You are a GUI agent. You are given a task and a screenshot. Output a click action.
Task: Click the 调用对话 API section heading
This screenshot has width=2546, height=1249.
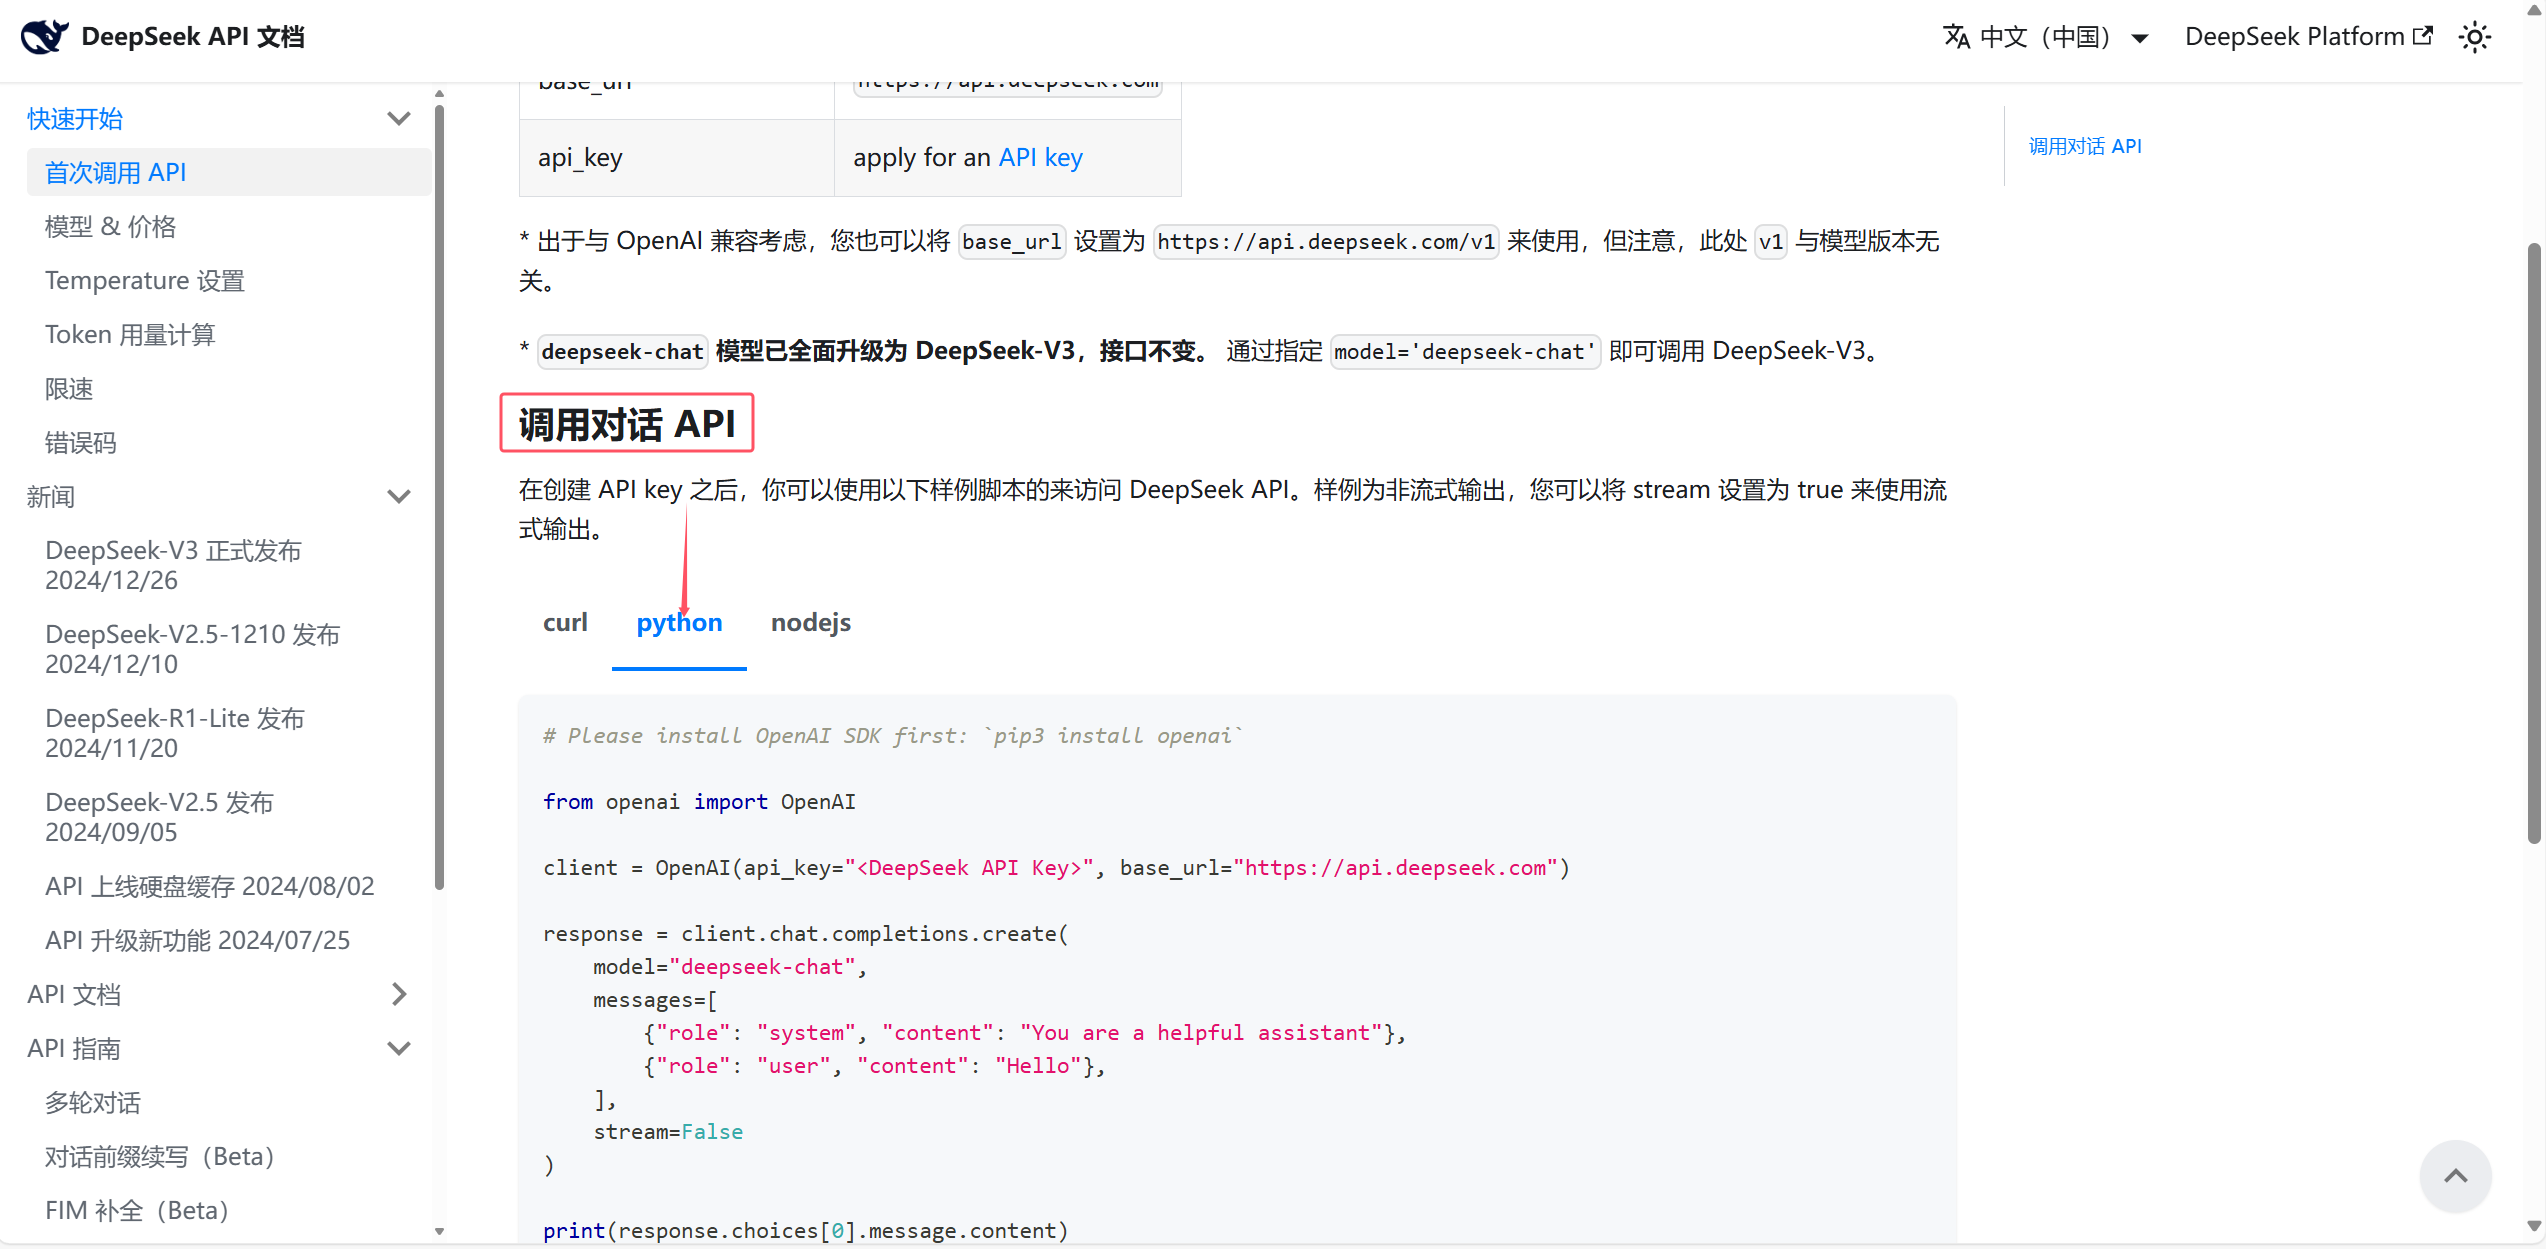pos(627,424)
